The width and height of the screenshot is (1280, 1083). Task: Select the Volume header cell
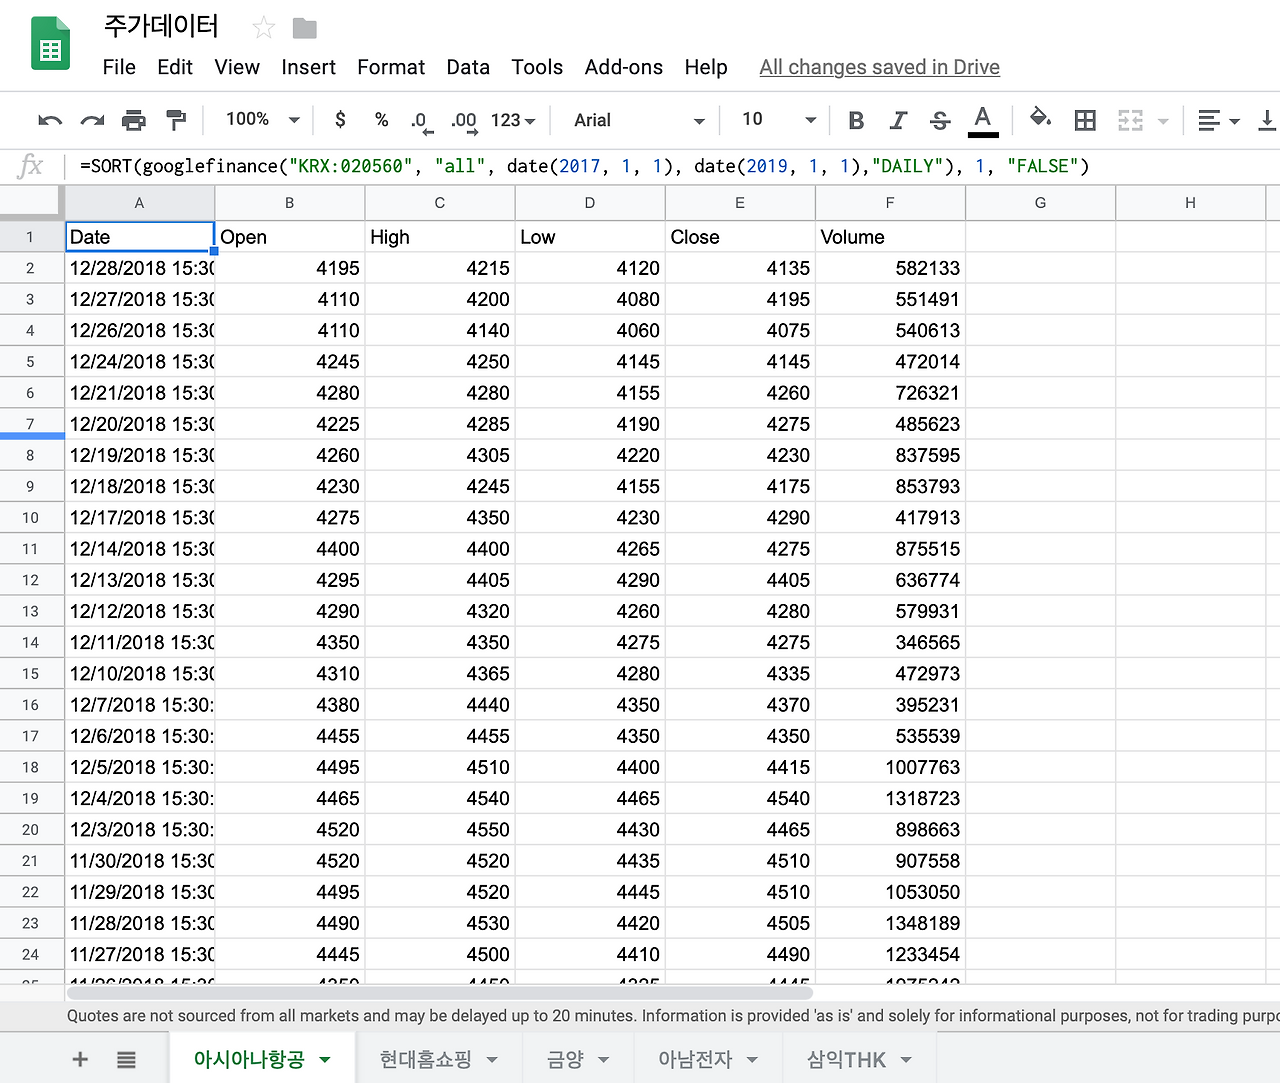coord(890,237)
